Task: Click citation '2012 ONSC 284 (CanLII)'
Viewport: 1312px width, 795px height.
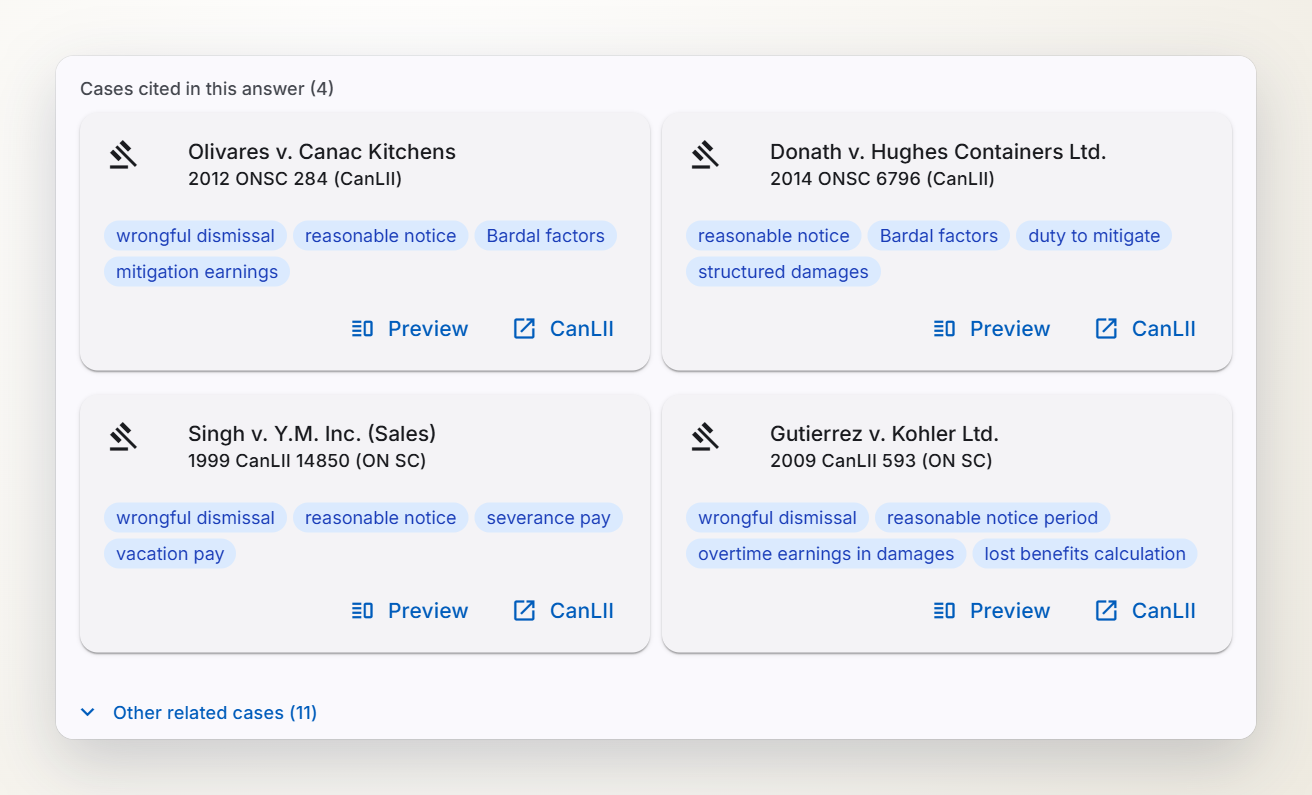Action: click(295, 179)
